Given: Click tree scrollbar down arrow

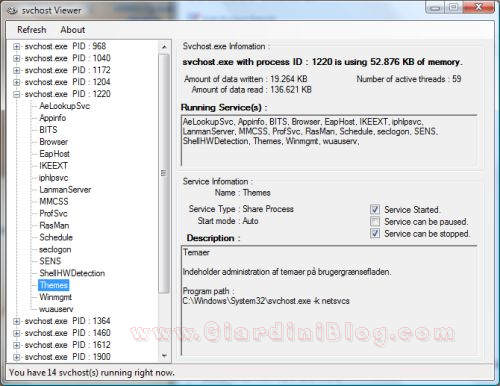Looking at the screenshot, I should coord(164,356).
